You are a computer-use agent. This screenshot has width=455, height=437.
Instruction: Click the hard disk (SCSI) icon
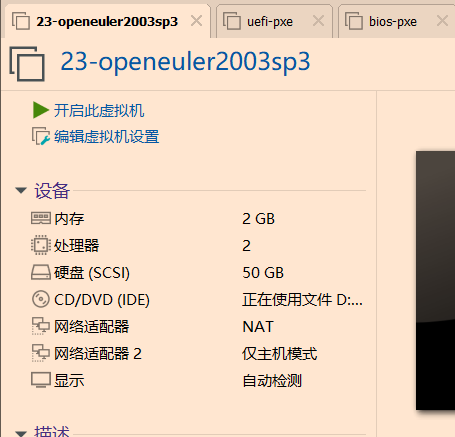click(41, 272)
